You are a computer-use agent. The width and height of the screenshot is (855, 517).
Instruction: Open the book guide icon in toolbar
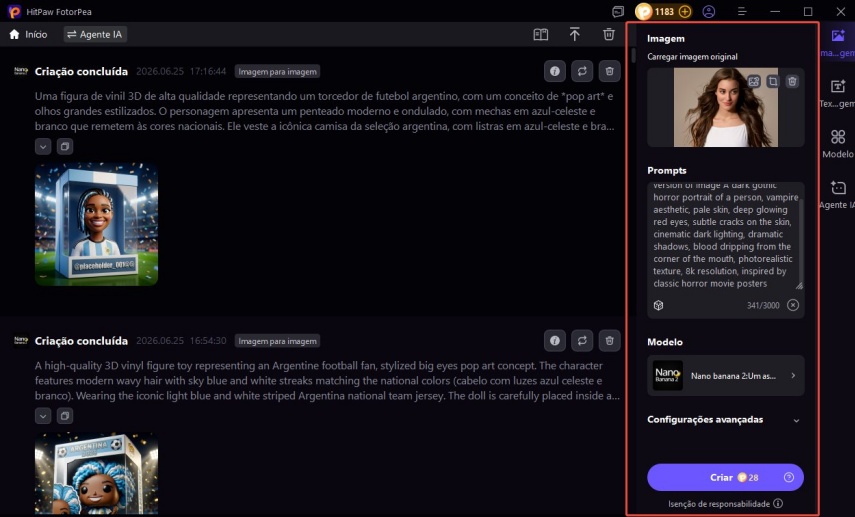click(540, 34)
